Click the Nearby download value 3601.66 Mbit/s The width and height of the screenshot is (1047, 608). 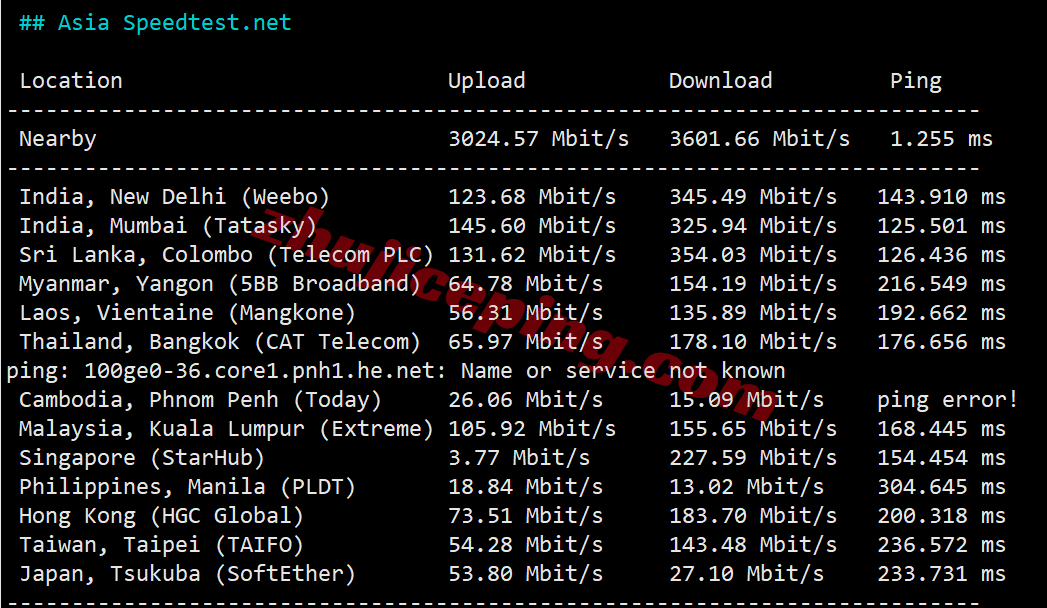click(x=759, y=139)
